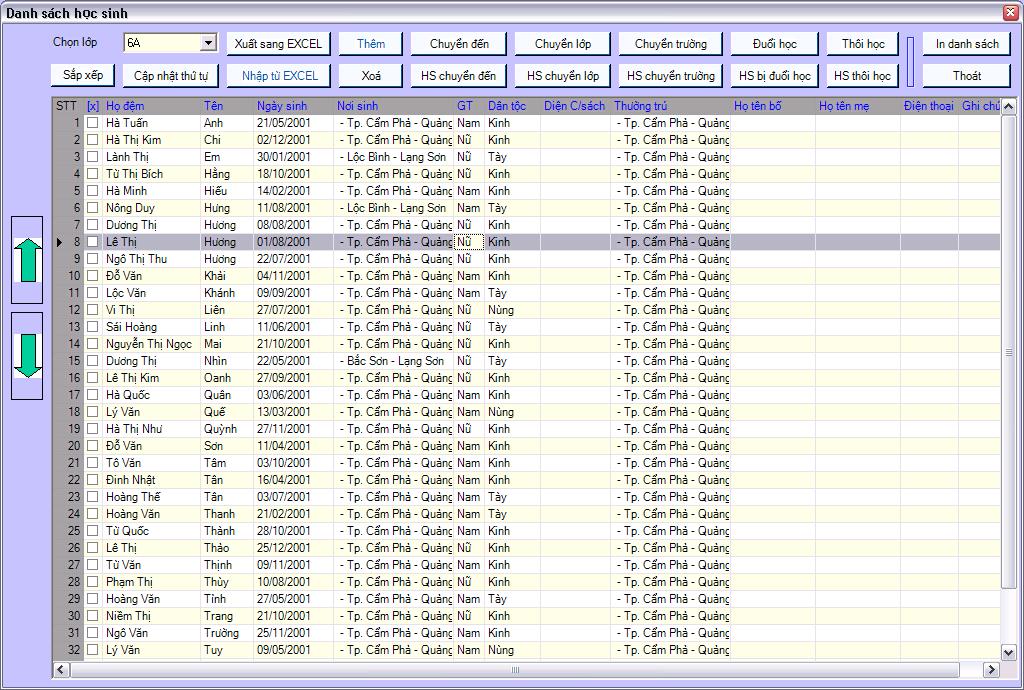
Task: Click the HS chuyển đến button
Action: 458,76
